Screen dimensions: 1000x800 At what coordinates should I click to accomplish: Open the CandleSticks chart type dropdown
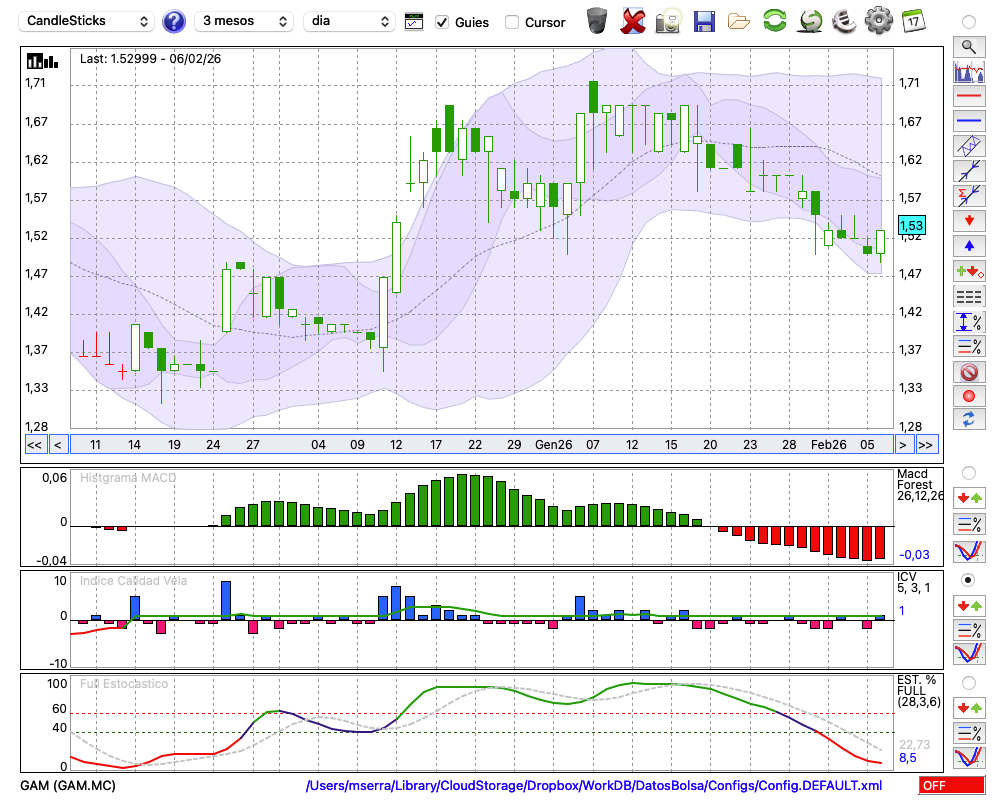pyautogui.click(x=87, y=21)
